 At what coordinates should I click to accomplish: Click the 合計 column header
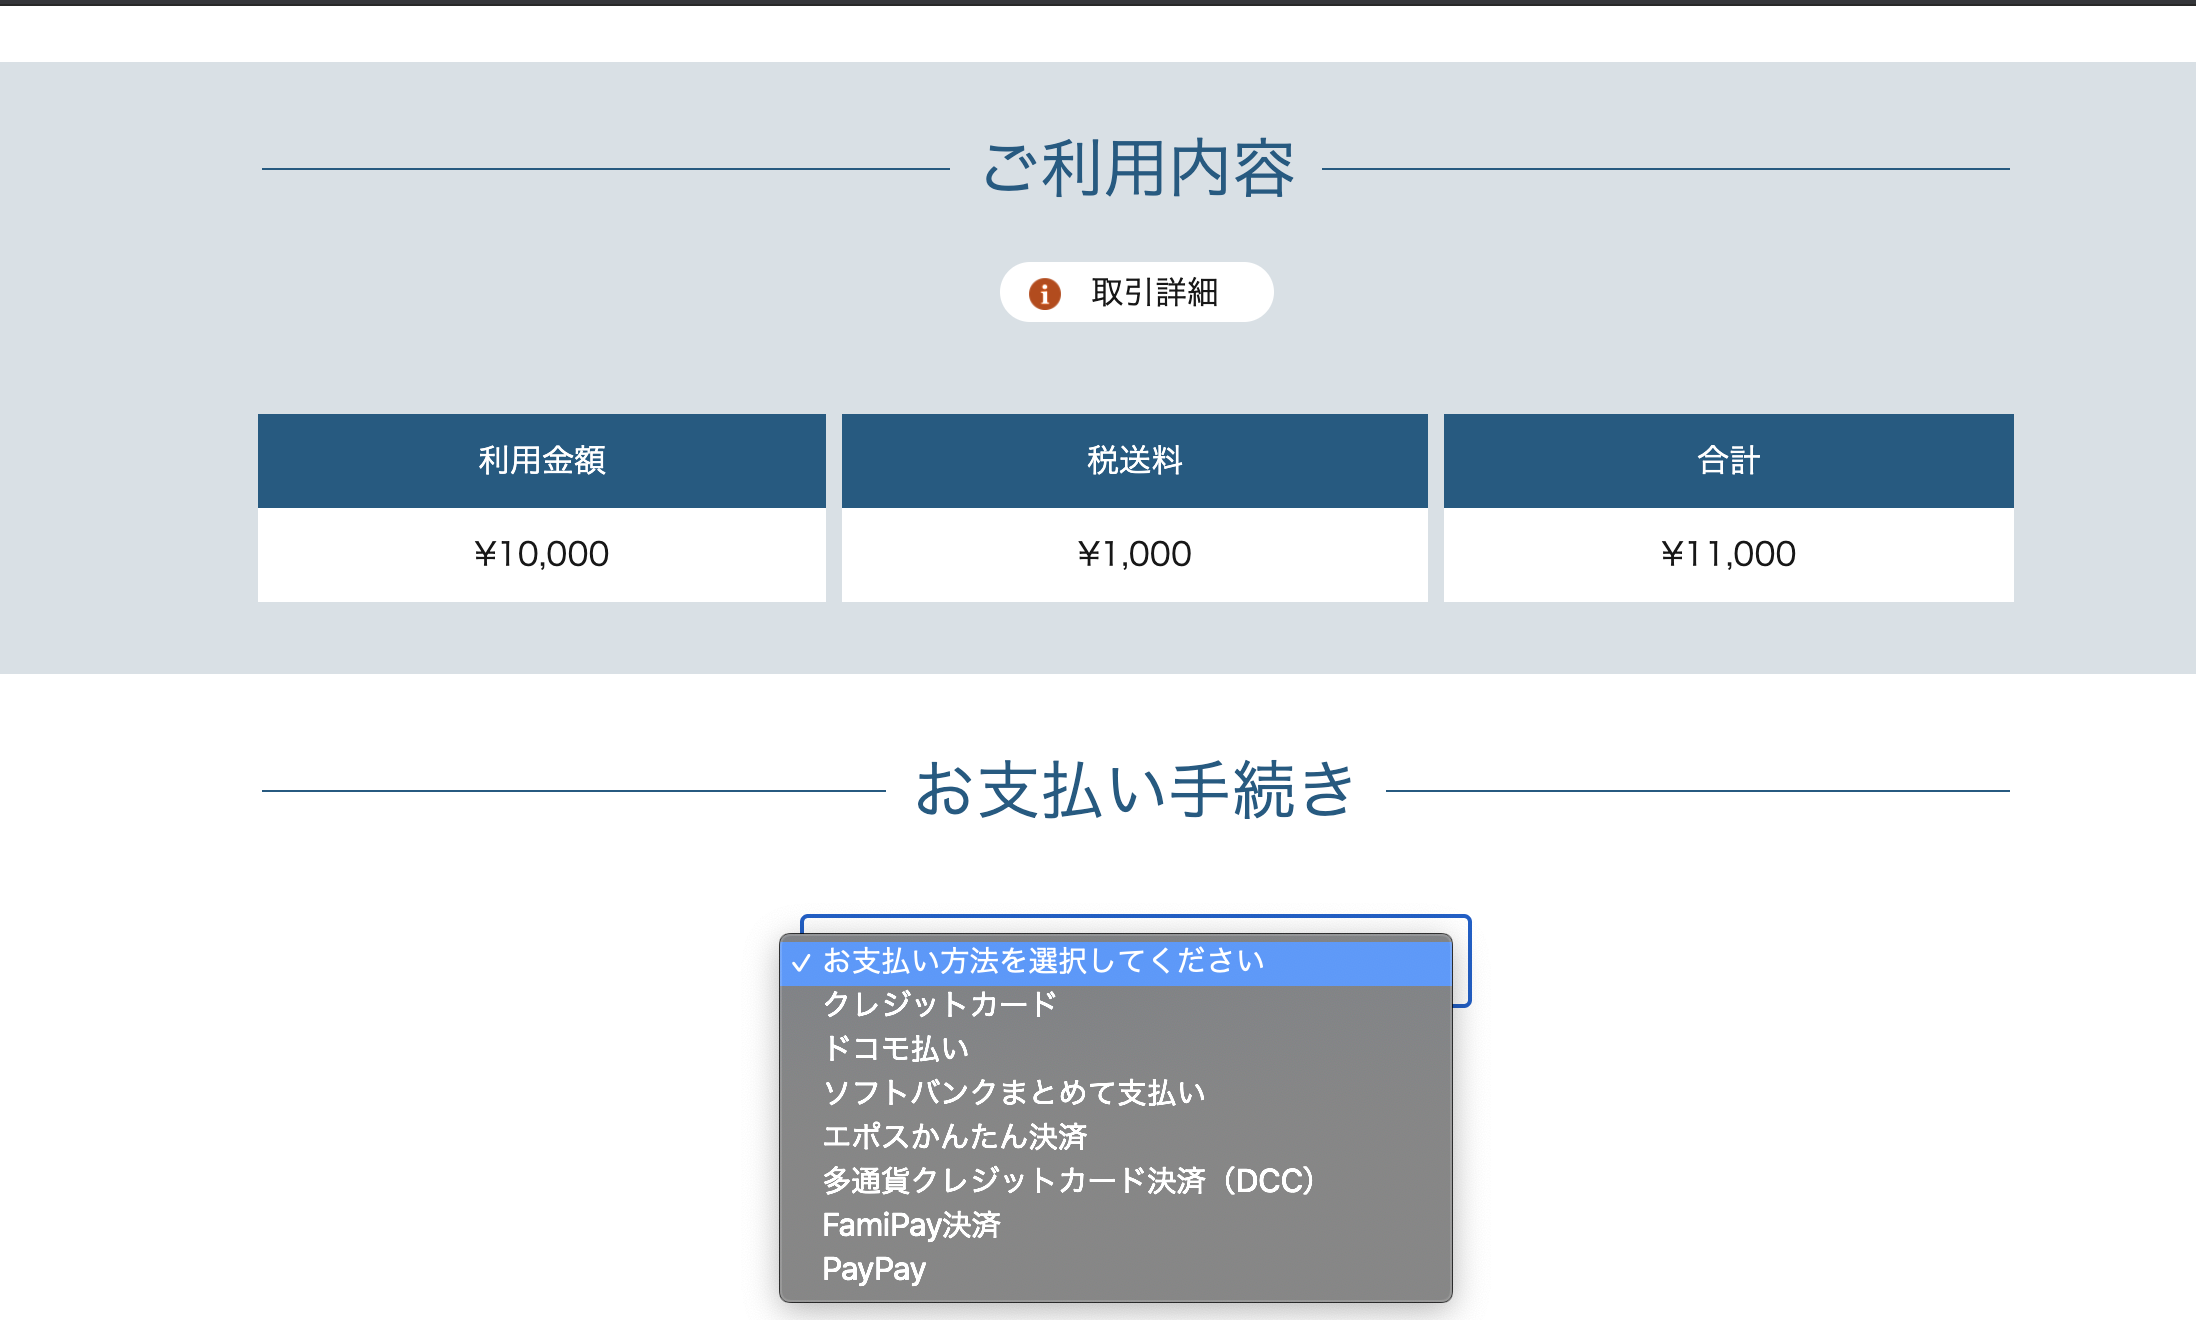click(1728, 460)
